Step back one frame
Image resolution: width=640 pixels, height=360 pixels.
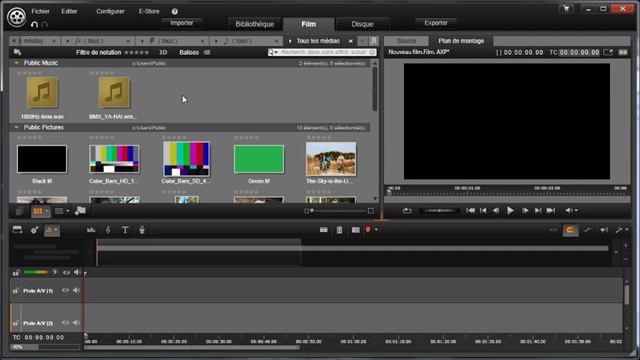pos(496,211)
